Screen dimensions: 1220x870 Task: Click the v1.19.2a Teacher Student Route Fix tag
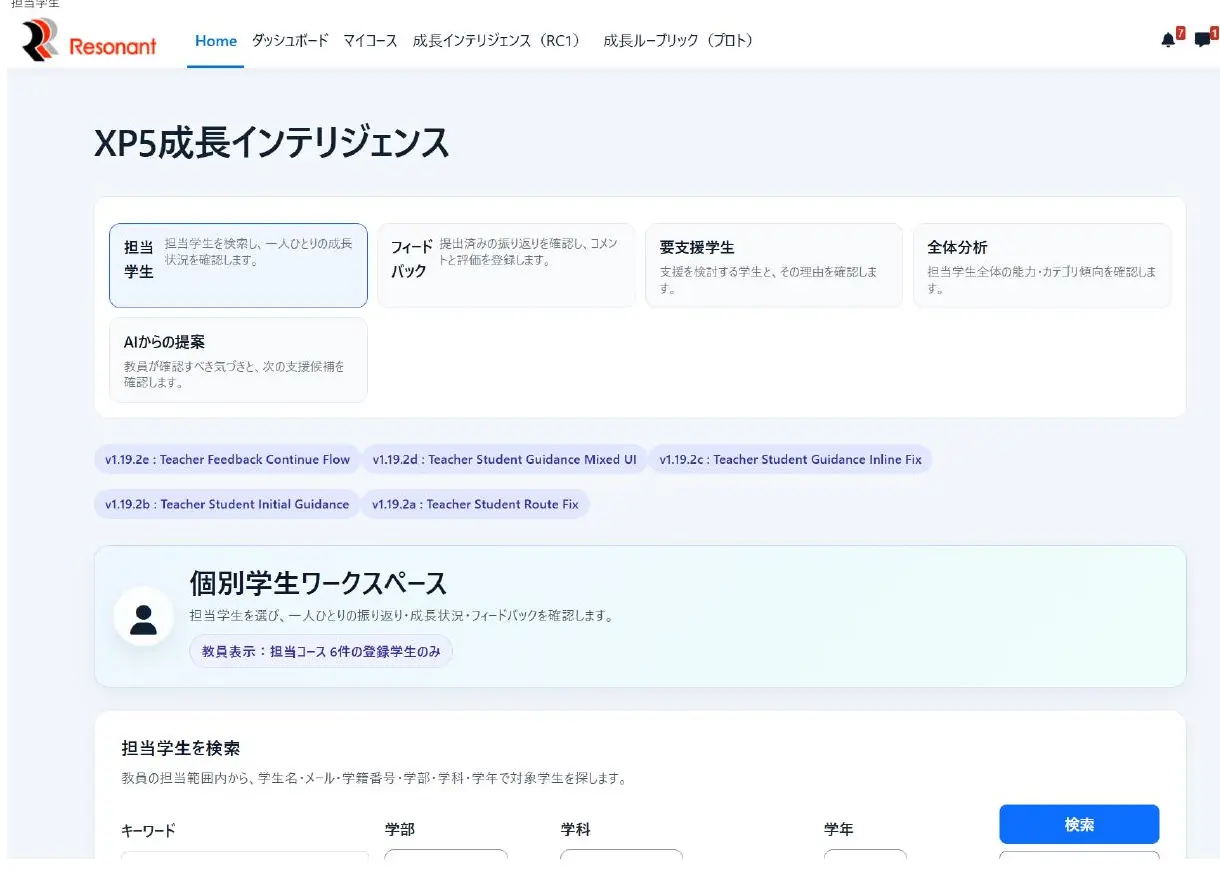(x=475, y=505)
